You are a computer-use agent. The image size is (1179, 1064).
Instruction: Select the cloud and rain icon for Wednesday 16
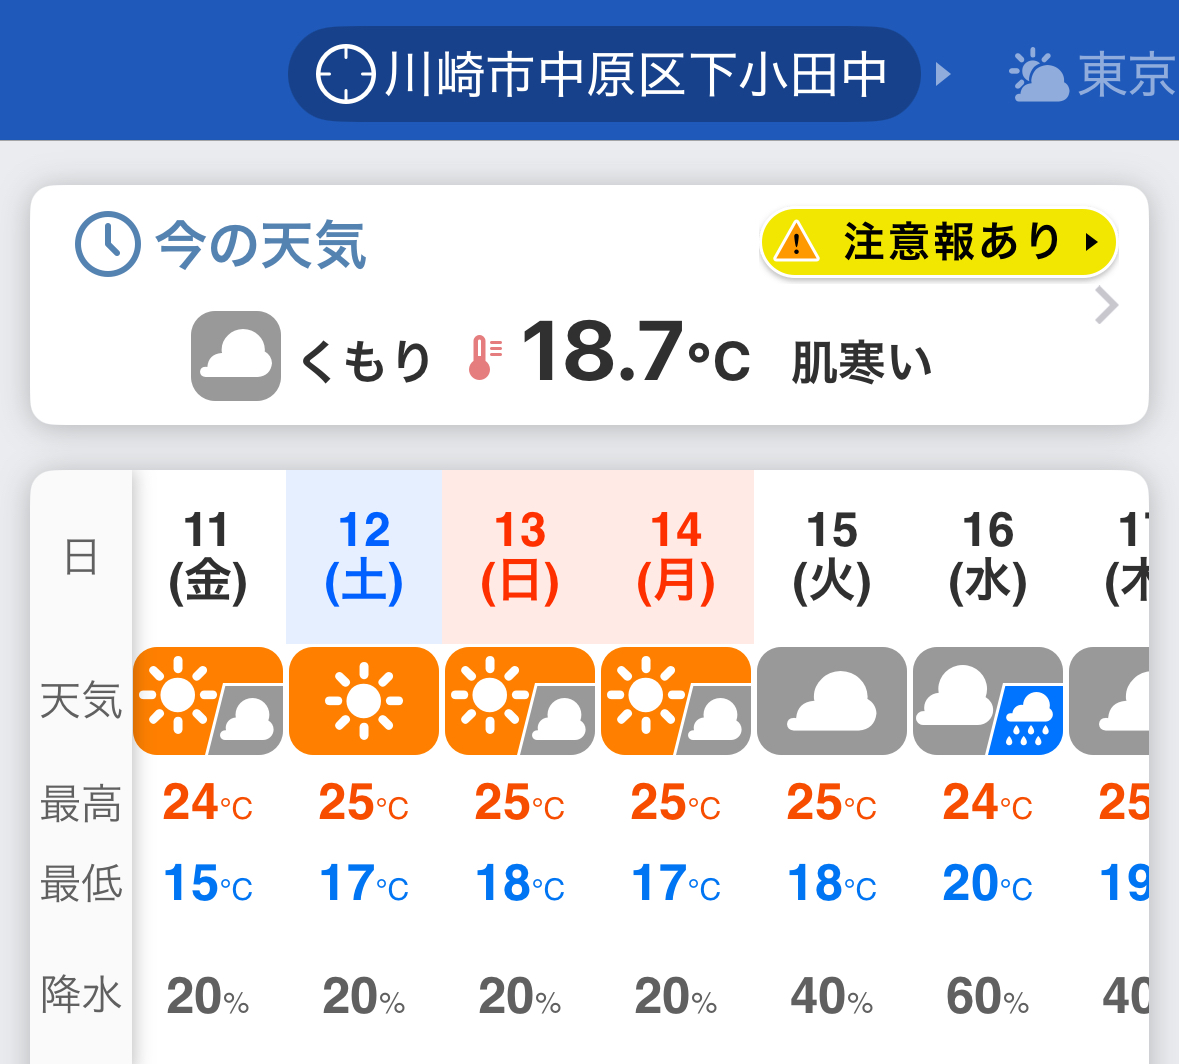[988, 701]
